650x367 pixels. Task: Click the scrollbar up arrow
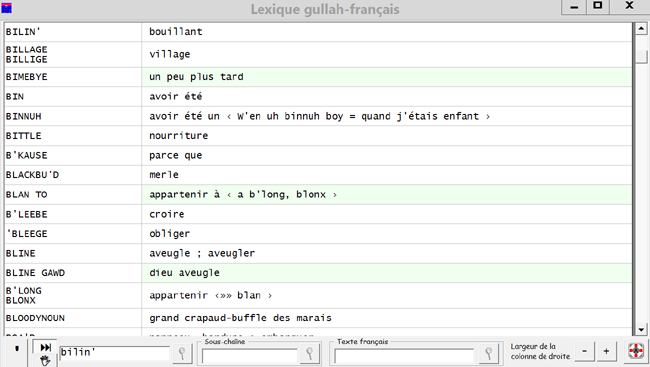click(x=641, y=29)
